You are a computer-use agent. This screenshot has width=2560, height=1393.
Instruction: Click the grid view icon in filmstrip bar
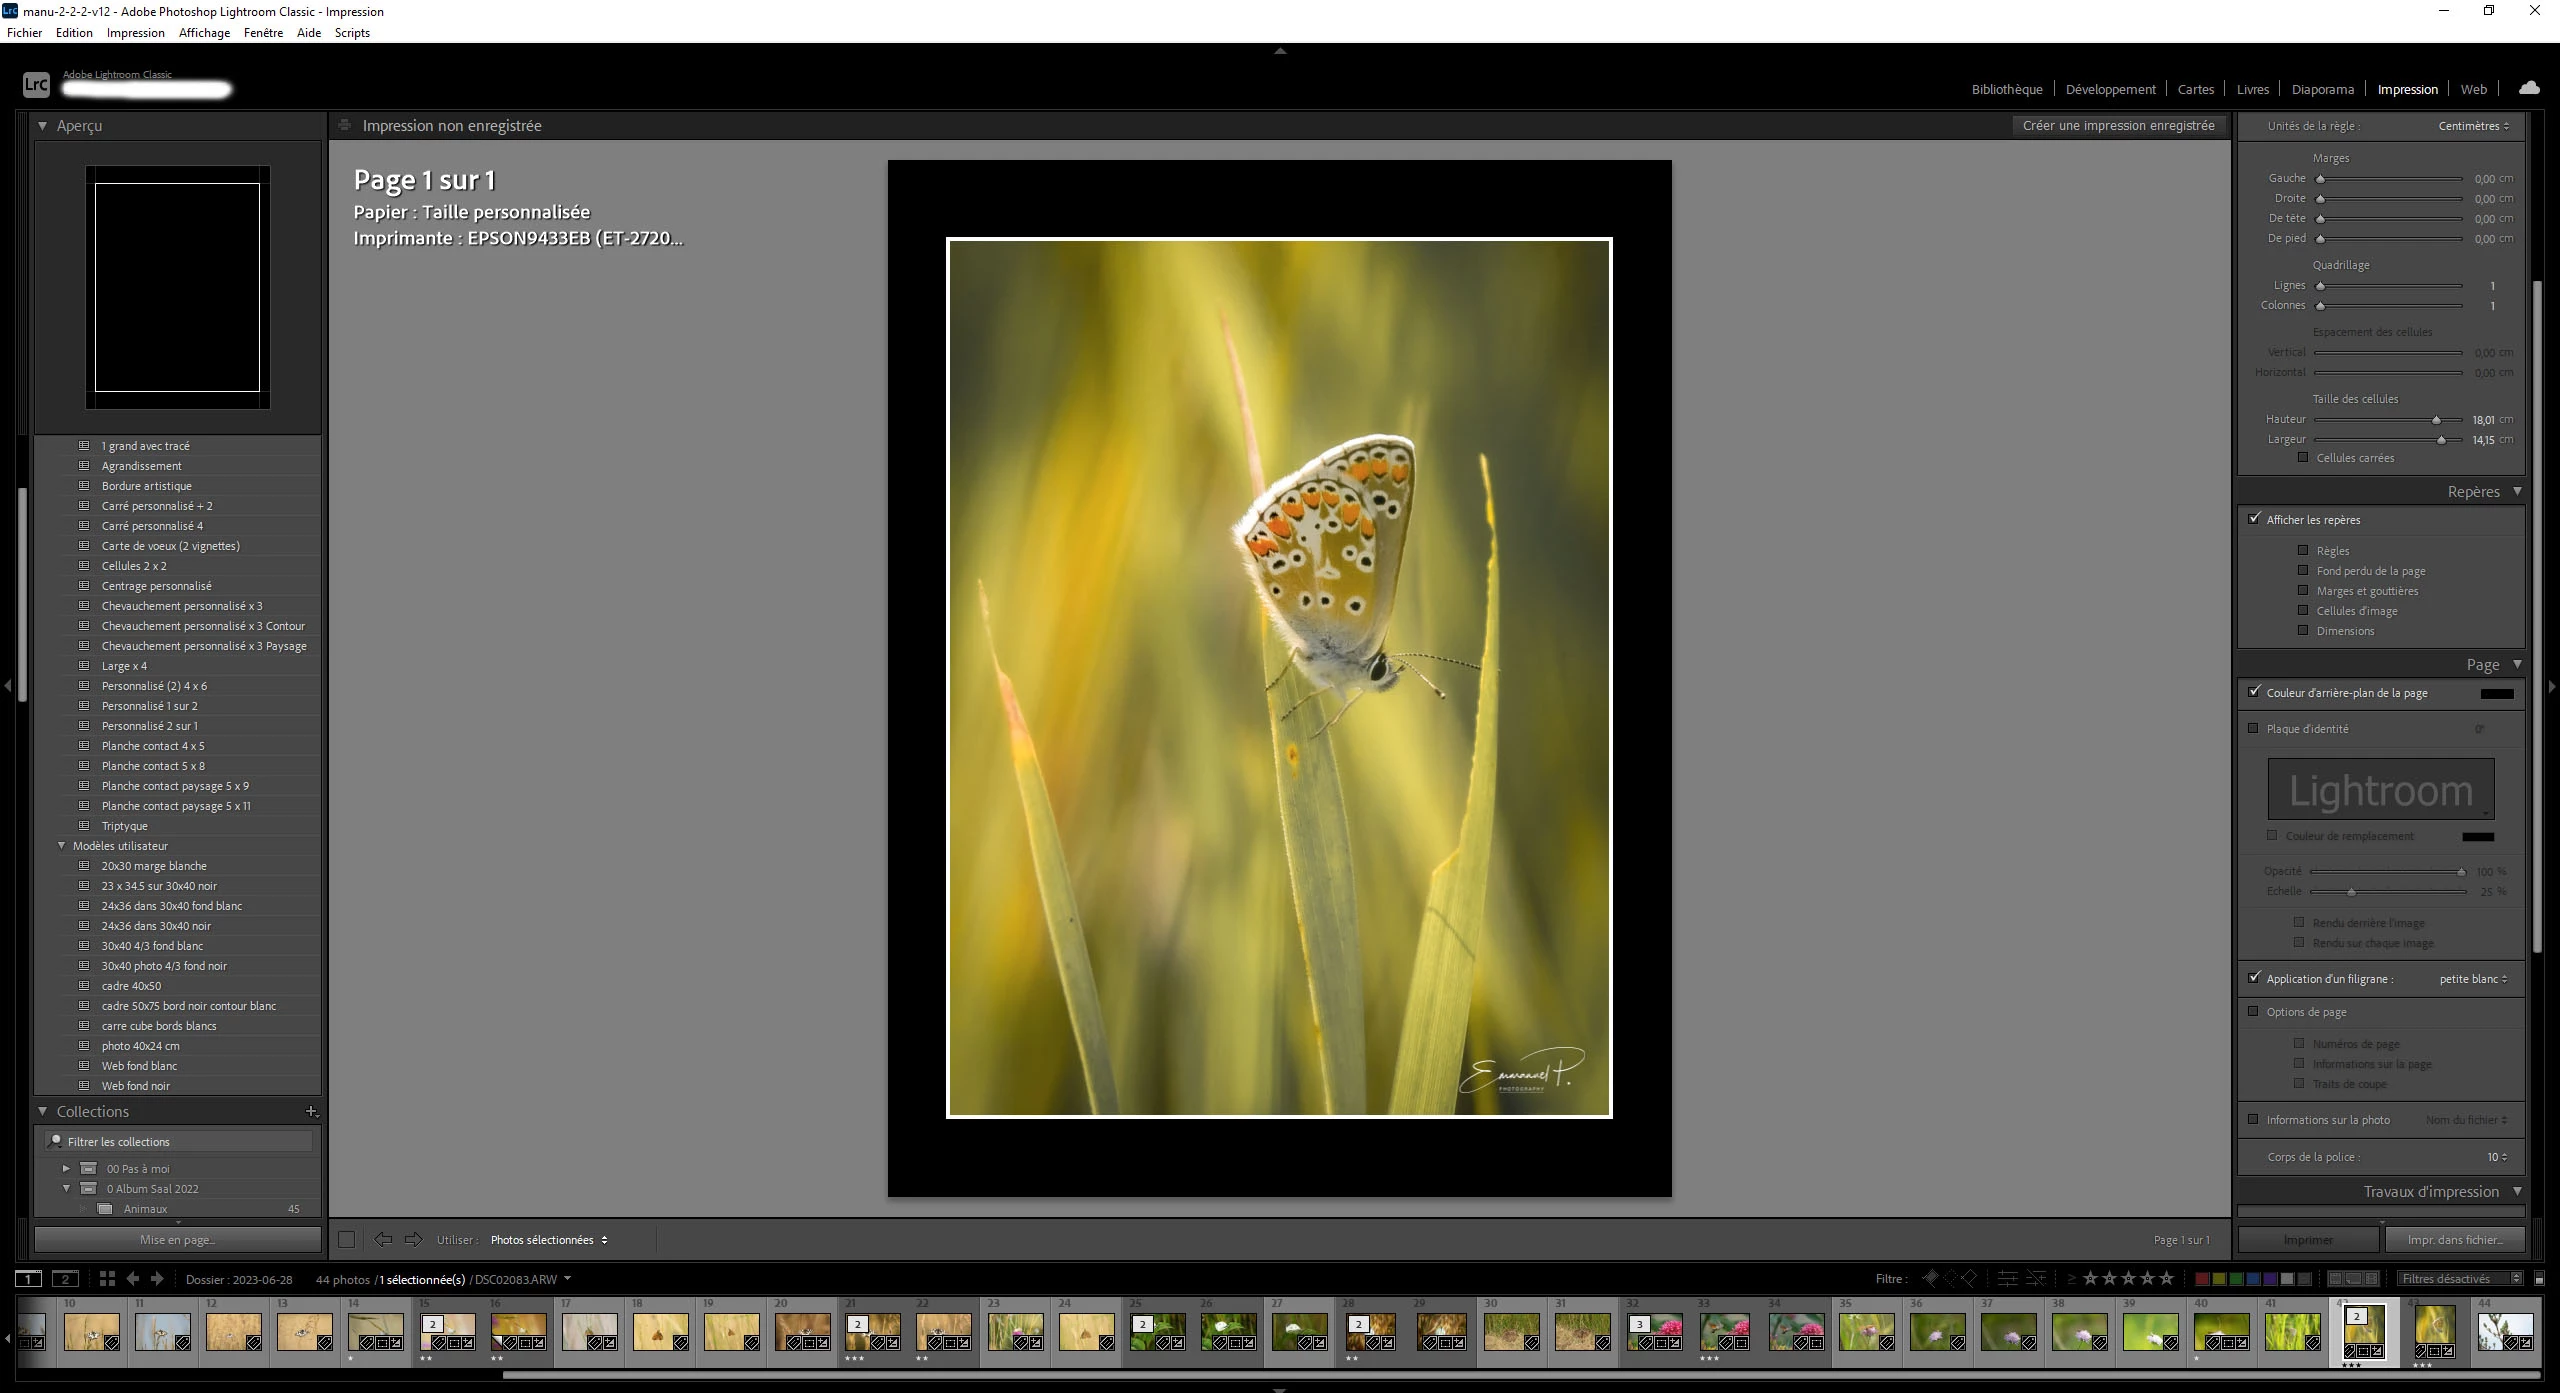click(107, 1278)
